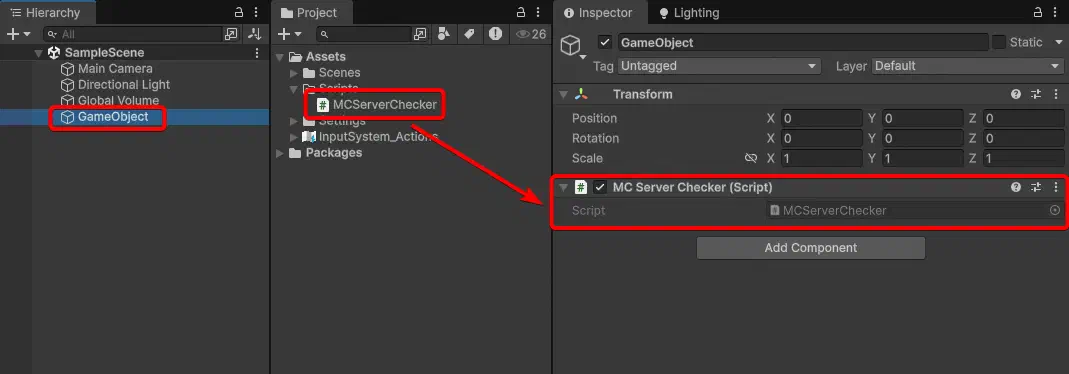Viewport: 1069px width, 374px height.
Task: Switch to the Project tab
Action: pyautogui.click(x=310, y=12)
